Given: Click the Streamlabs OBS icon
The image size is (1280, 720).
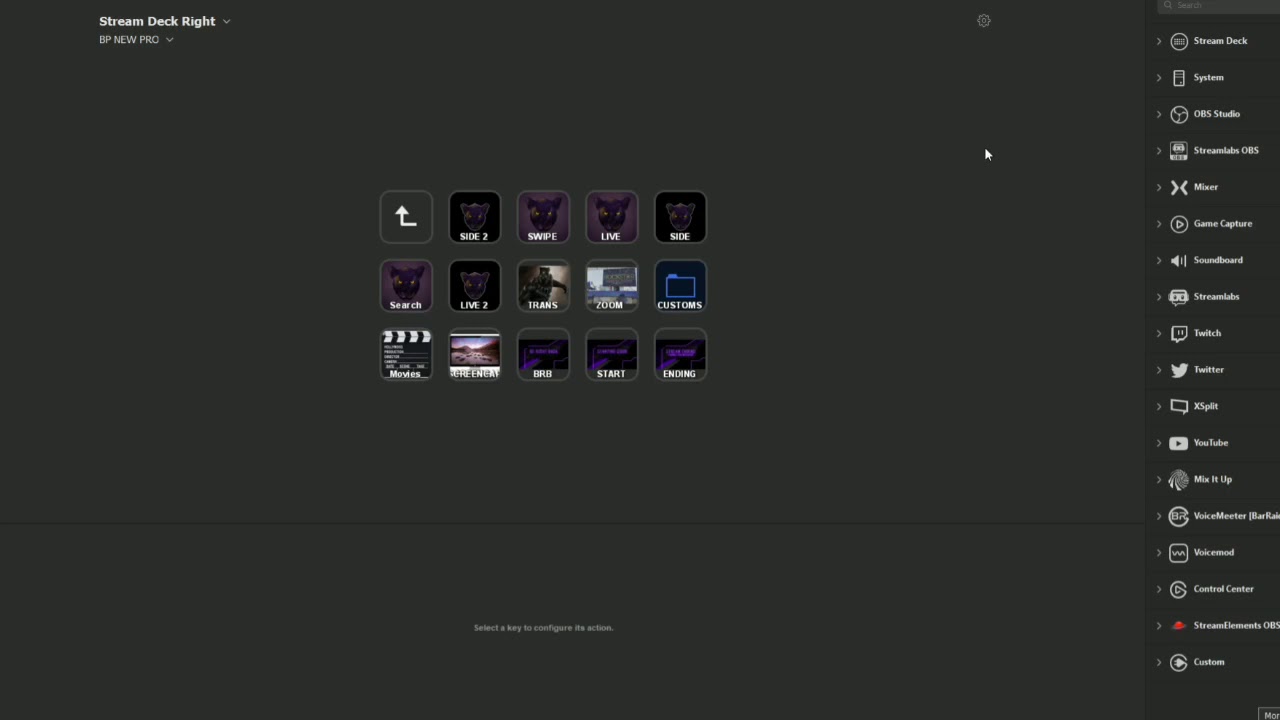Looking at the screenshot, I should [x=1179, y=150].
